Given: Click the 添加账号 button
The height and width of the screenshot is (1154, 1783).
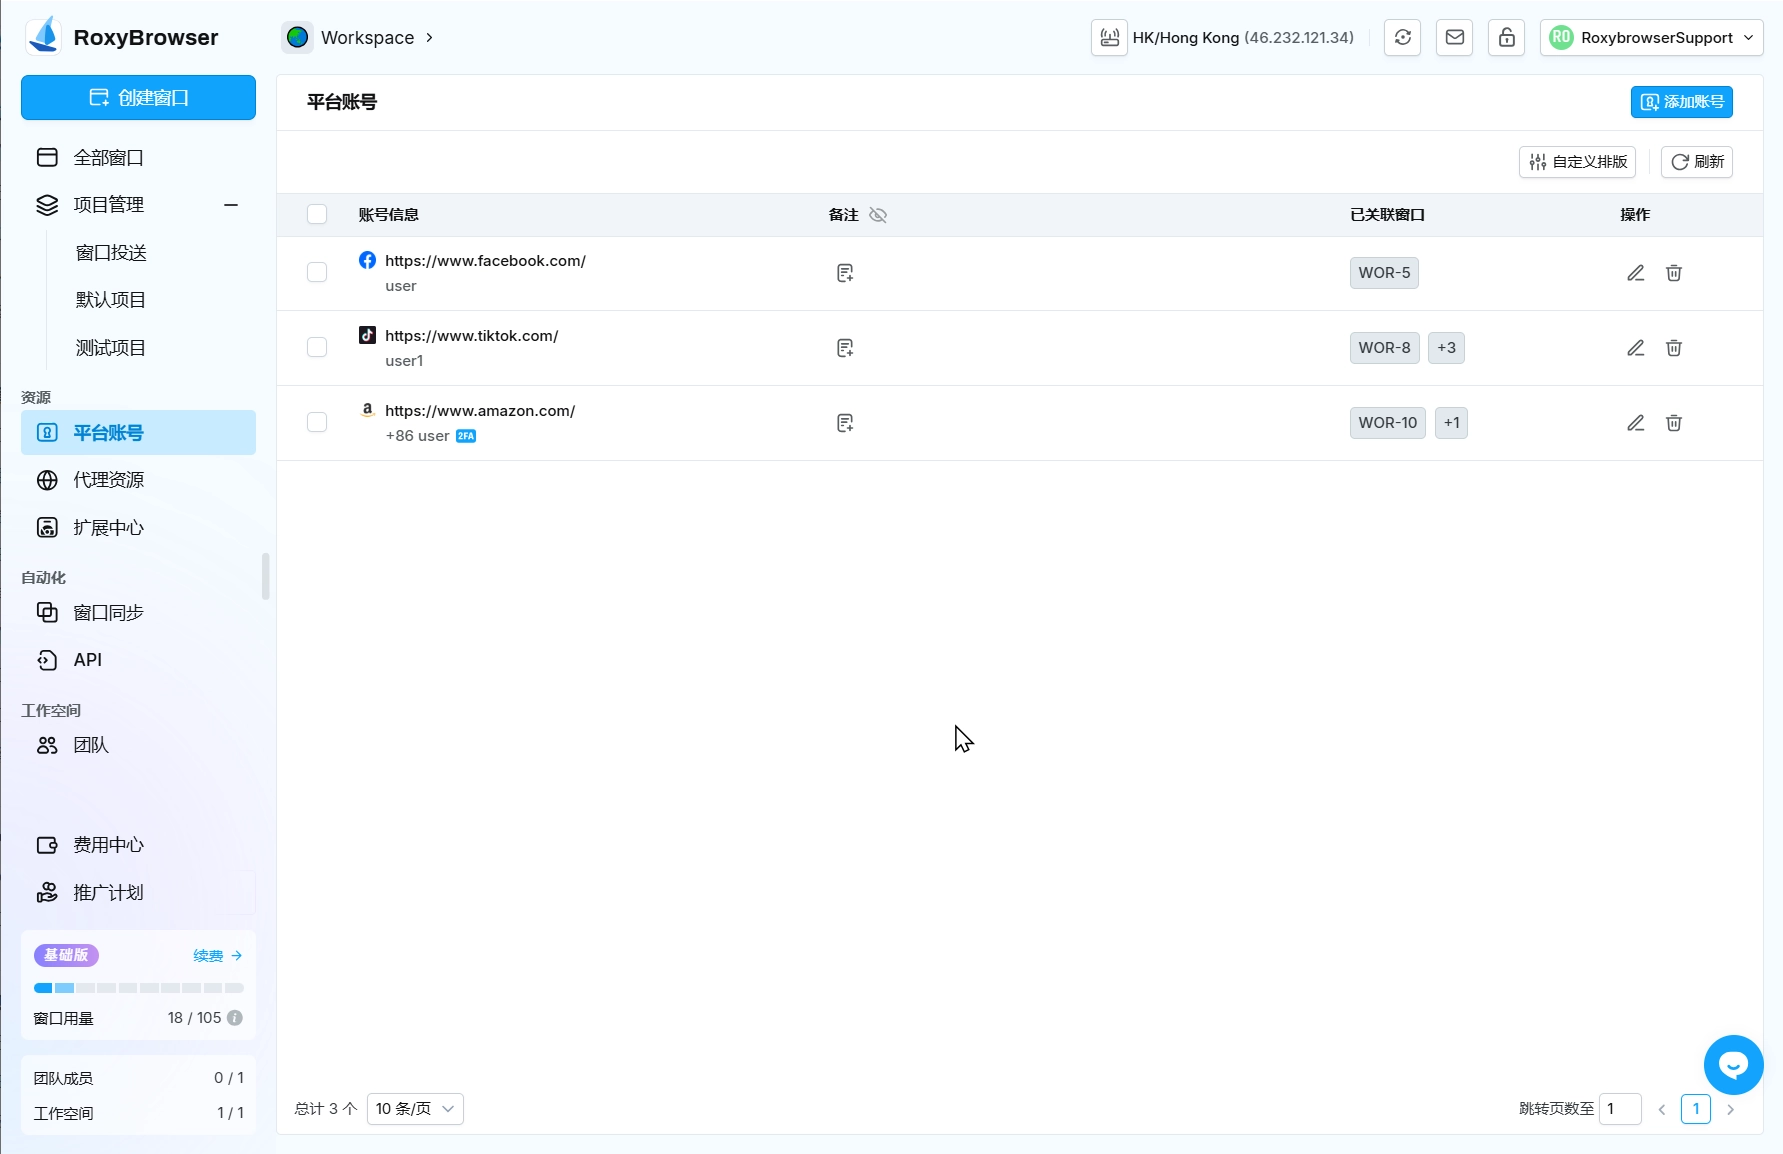Looking at the screenshot, I should 1681,102.
